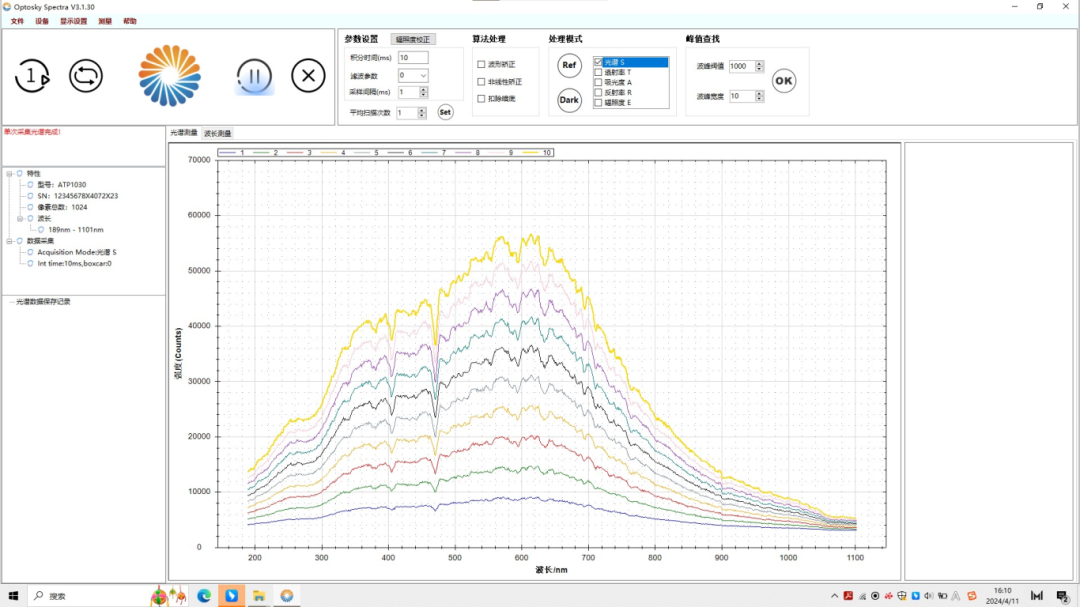Image resolution: width=1080 pixels, height=607 pixels.
Task: Check 吸光度 A processing mode
Action: pyautogui.click(x=598, y=82)
